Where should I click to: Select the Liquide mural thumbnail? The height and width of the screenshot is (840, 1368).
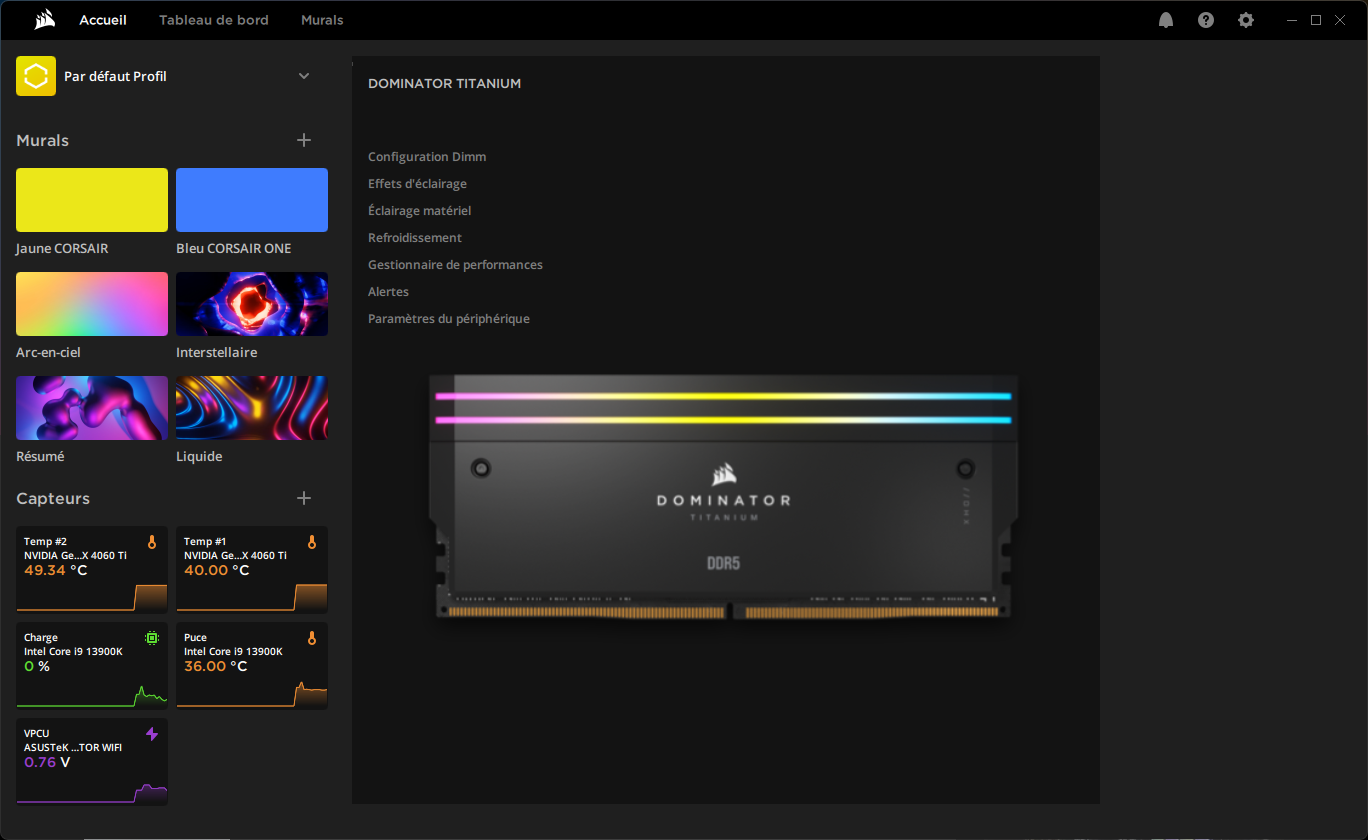[252, 408]
